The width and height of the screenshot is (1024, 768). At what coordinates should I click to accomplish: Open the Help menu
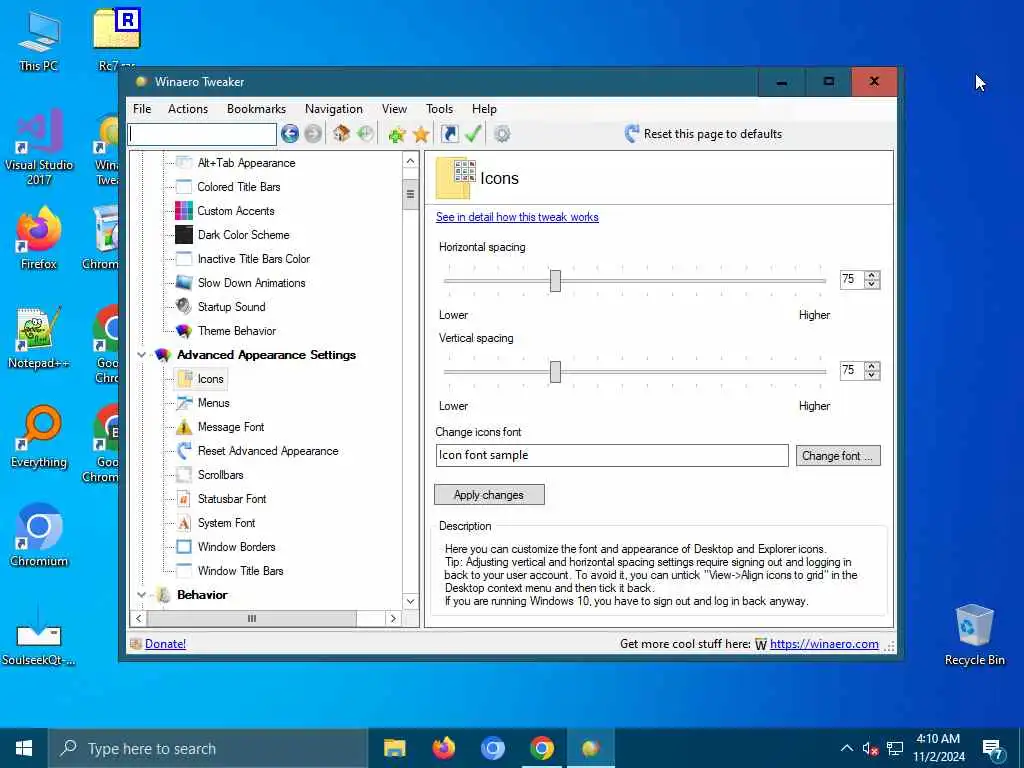(484, 109)
